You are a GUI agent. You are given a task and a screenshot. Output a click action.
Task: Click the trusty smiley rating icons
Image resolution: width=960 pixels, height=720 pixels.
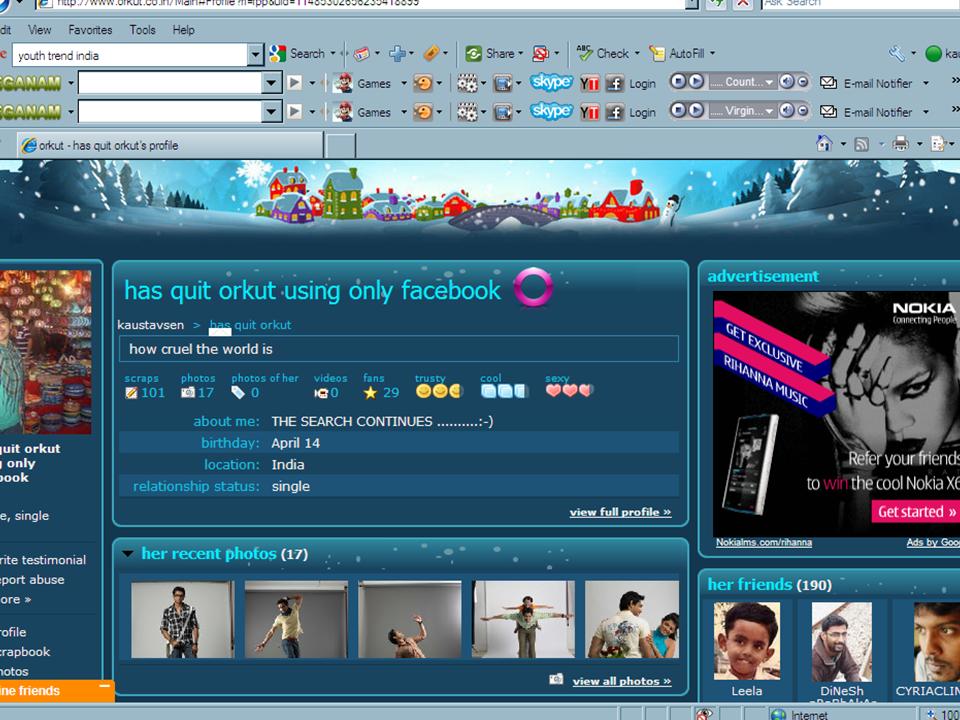(438, 391)
